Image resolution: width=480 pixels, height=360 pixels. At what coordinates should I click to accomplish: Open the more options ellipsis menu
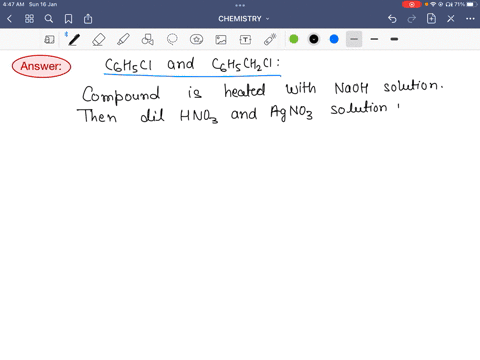(x=470, y=19)
